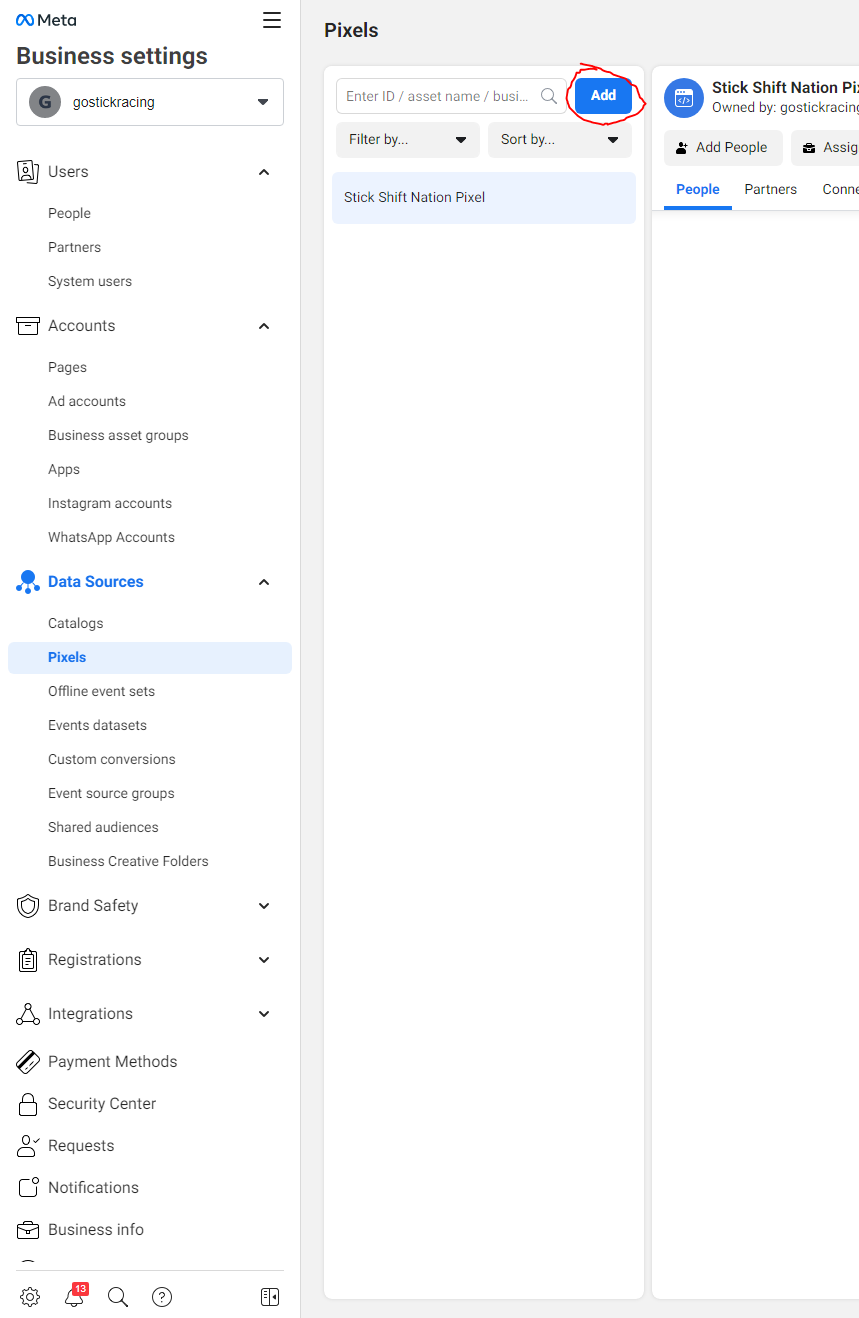The width and height of the screenshot is (859, 1318).
Task: Open Event source groups
Action: (111, 794)
